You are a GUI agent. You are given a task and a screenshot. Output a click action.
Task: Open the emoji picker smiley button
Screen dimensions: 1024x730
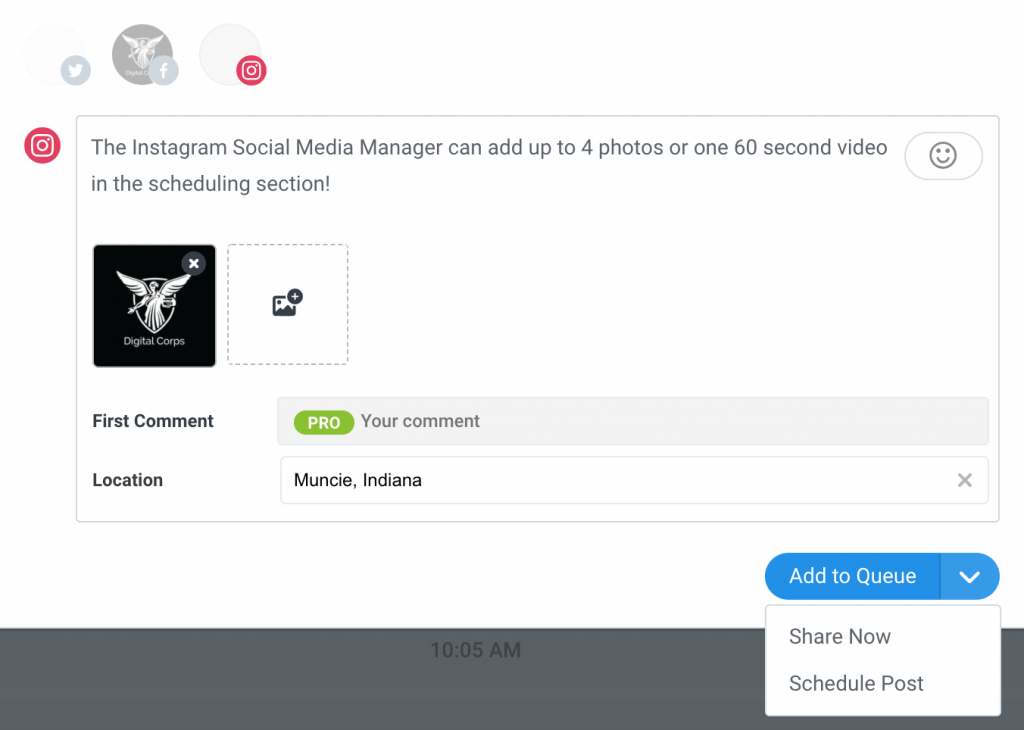click(942, 156)
